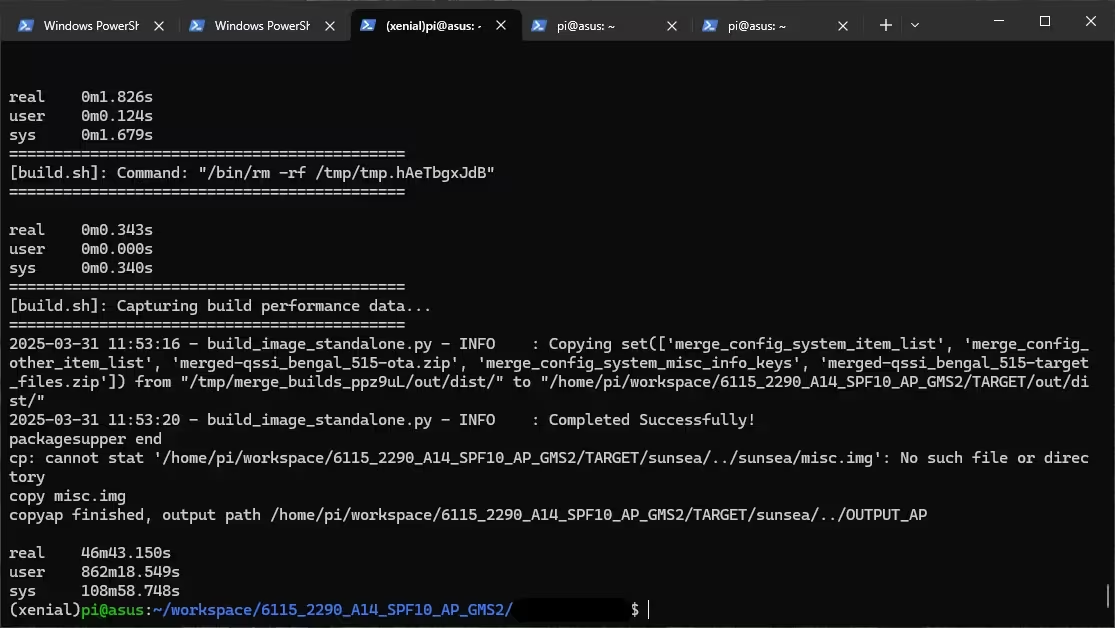Click the "user 0m0.000s" line
The width and height of the screenshot is (1115, 628).
click(80, 249)
